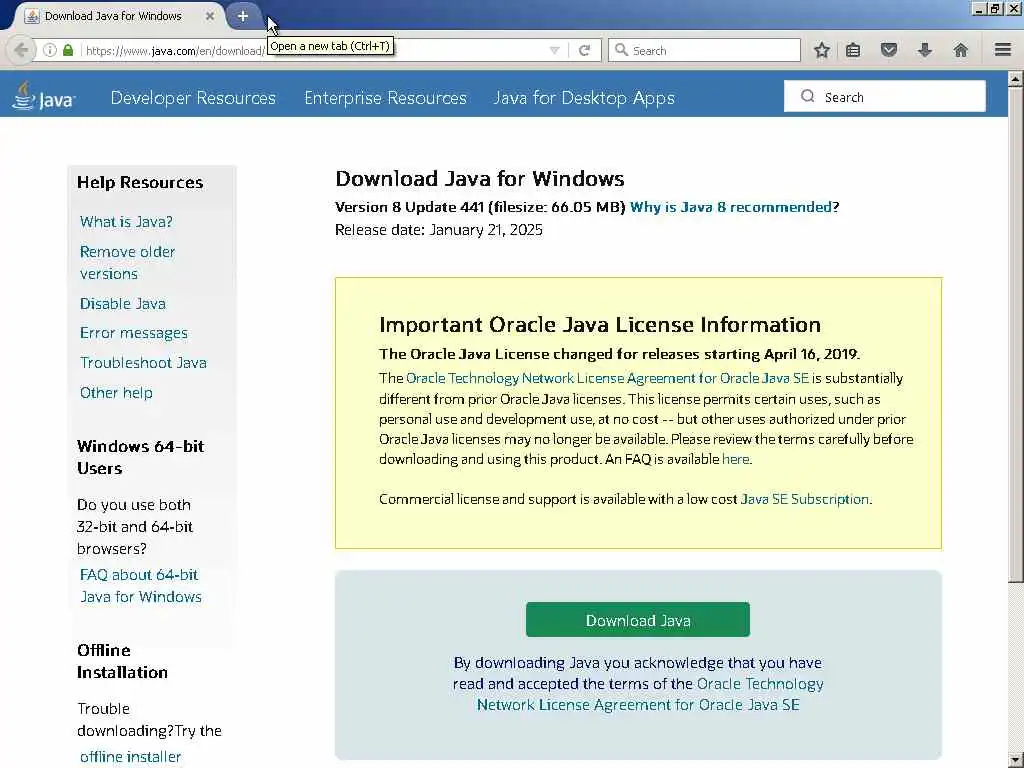Click the page vertical scrollbar thumb
This screenshot has width=1024, height=768.
1015,334
